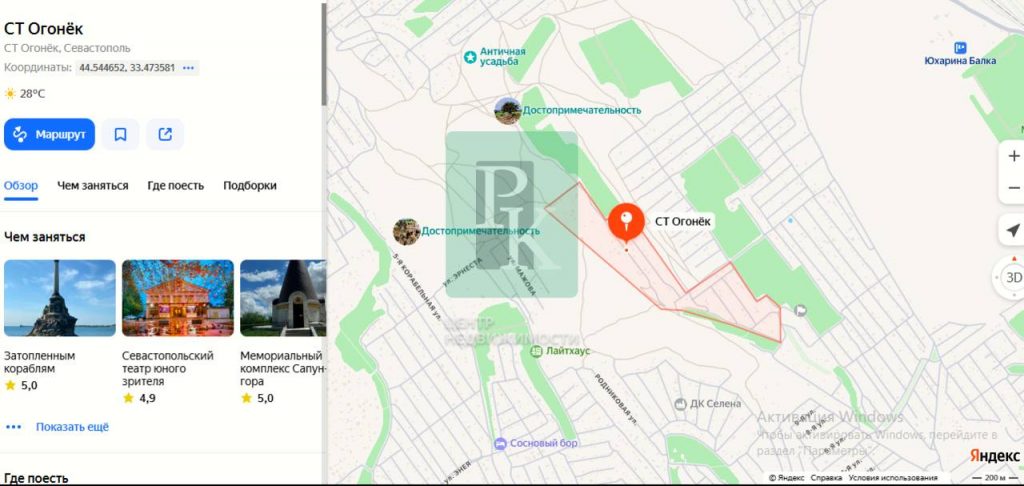Zoom in the map with plus button
The height and width of the screenshot is (486, 1024).
1013,156
